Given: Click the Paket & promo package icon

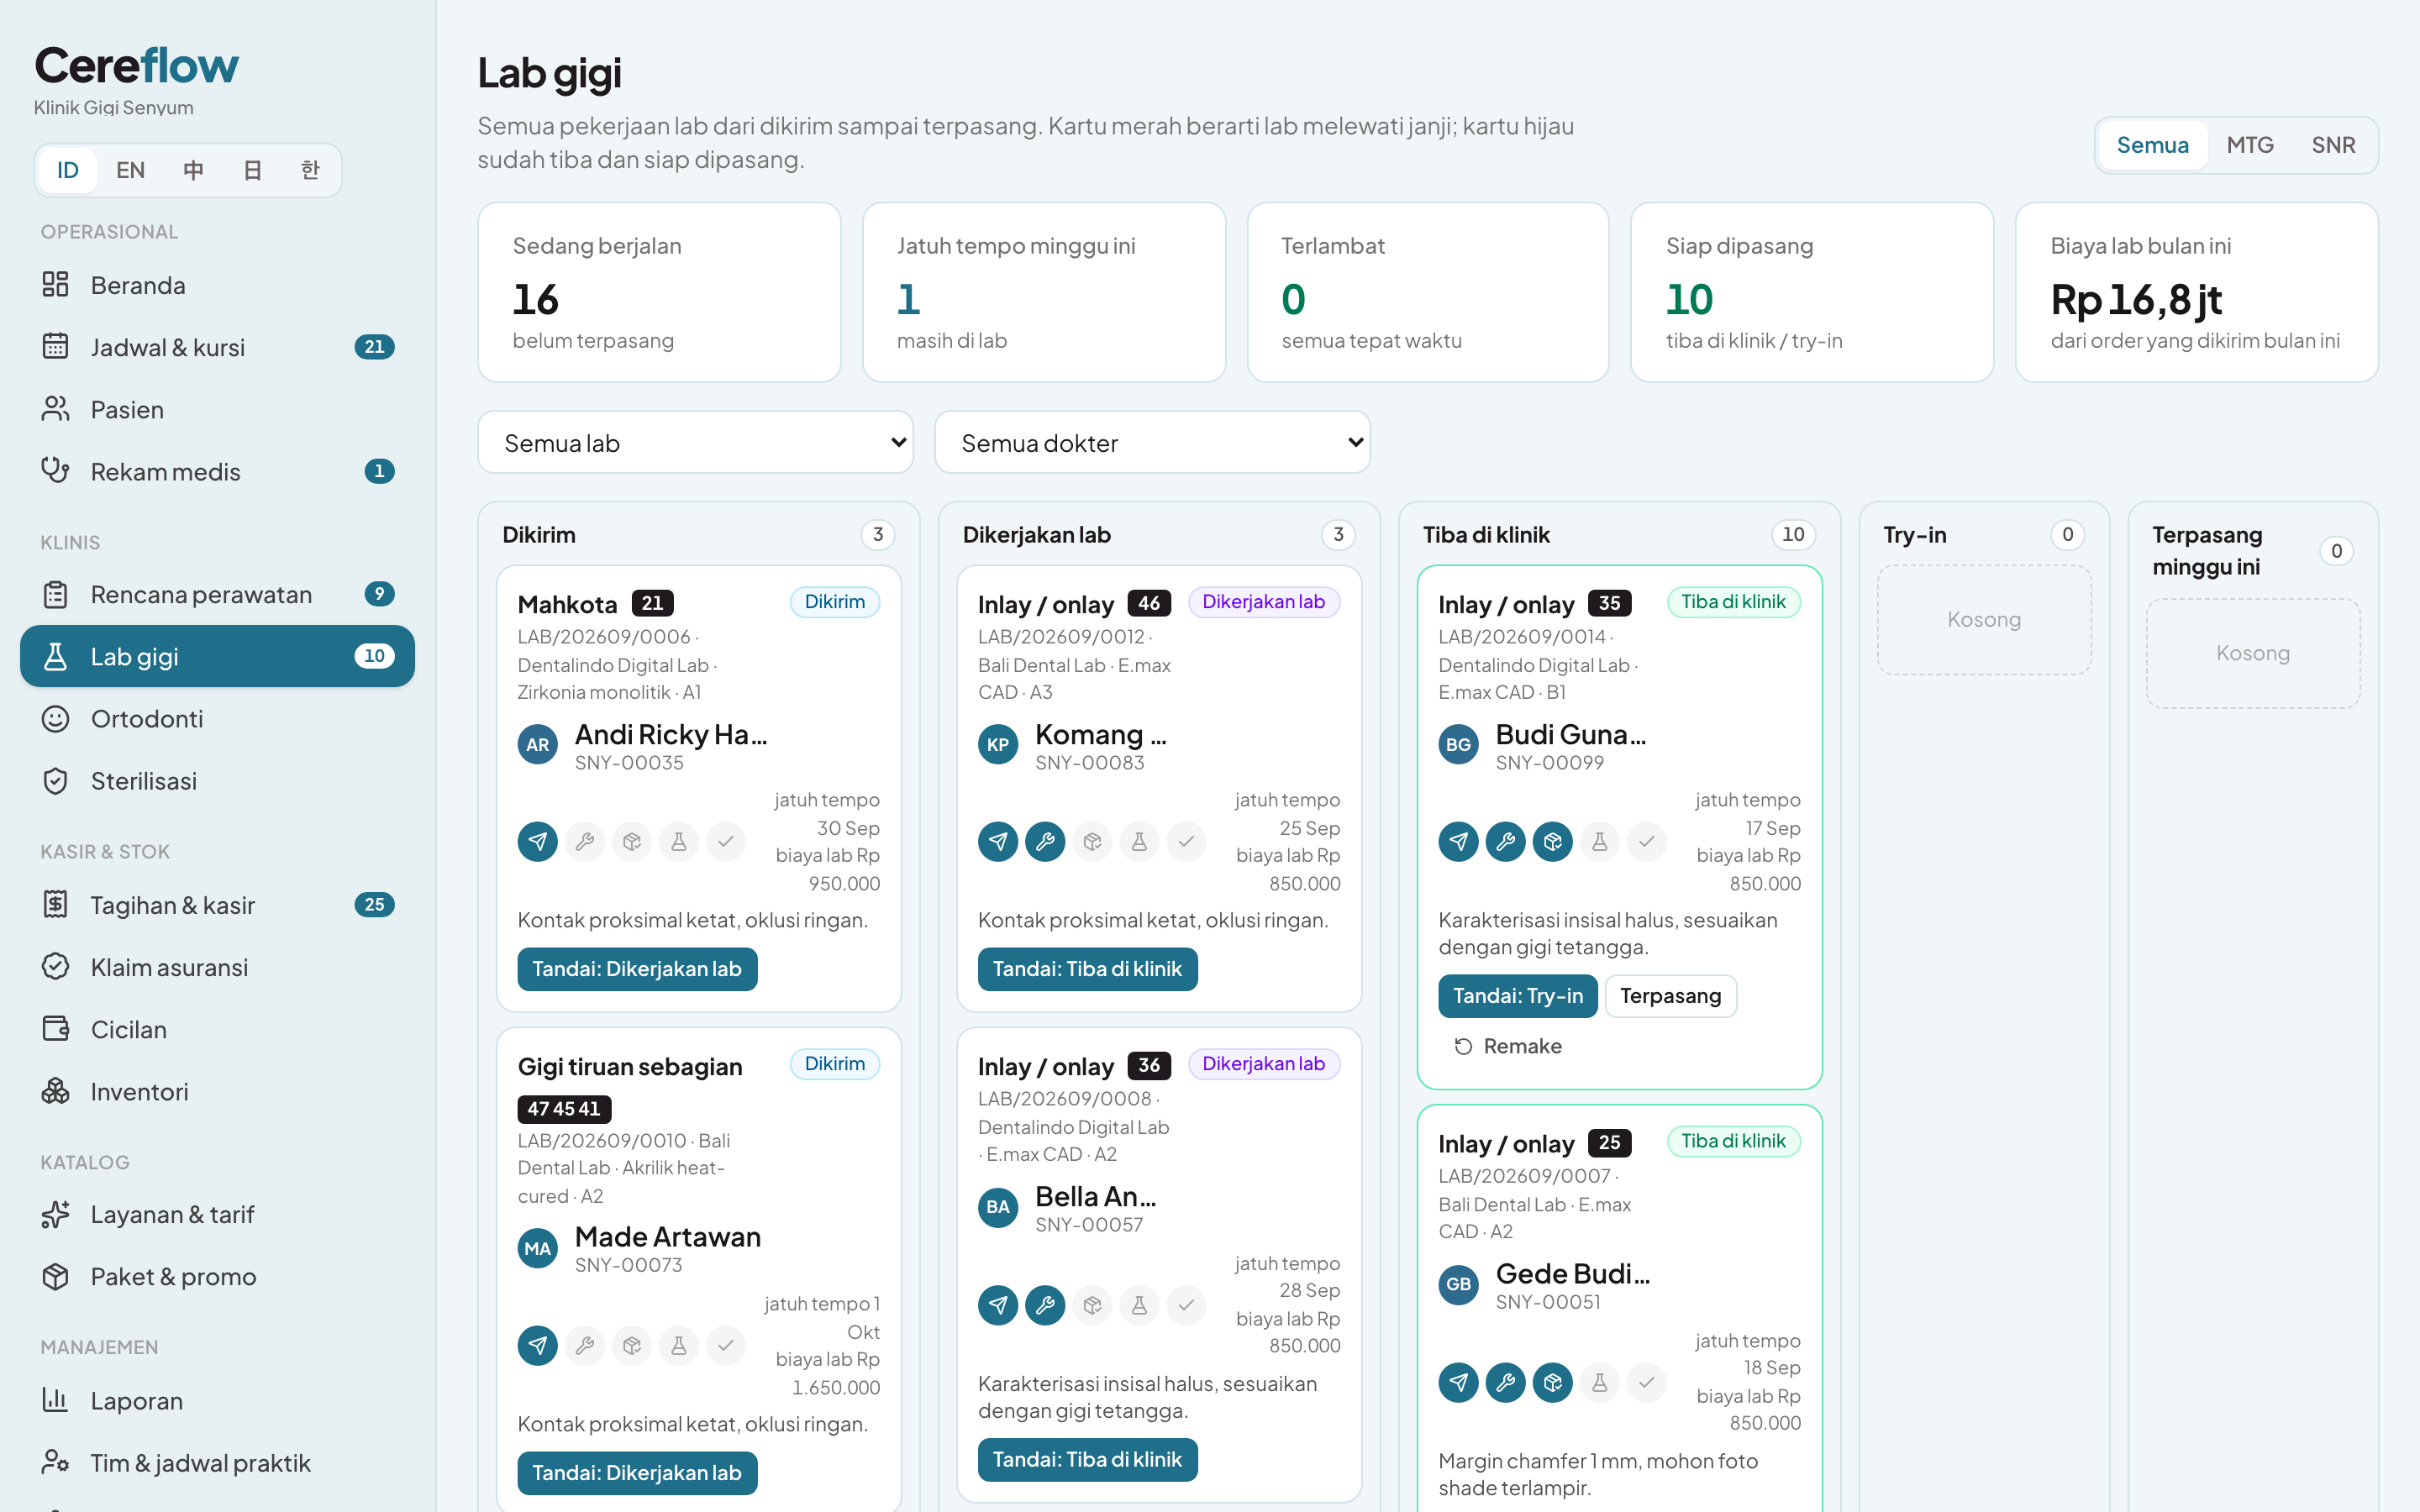Looking at the screenshot, I should 55,1276.
